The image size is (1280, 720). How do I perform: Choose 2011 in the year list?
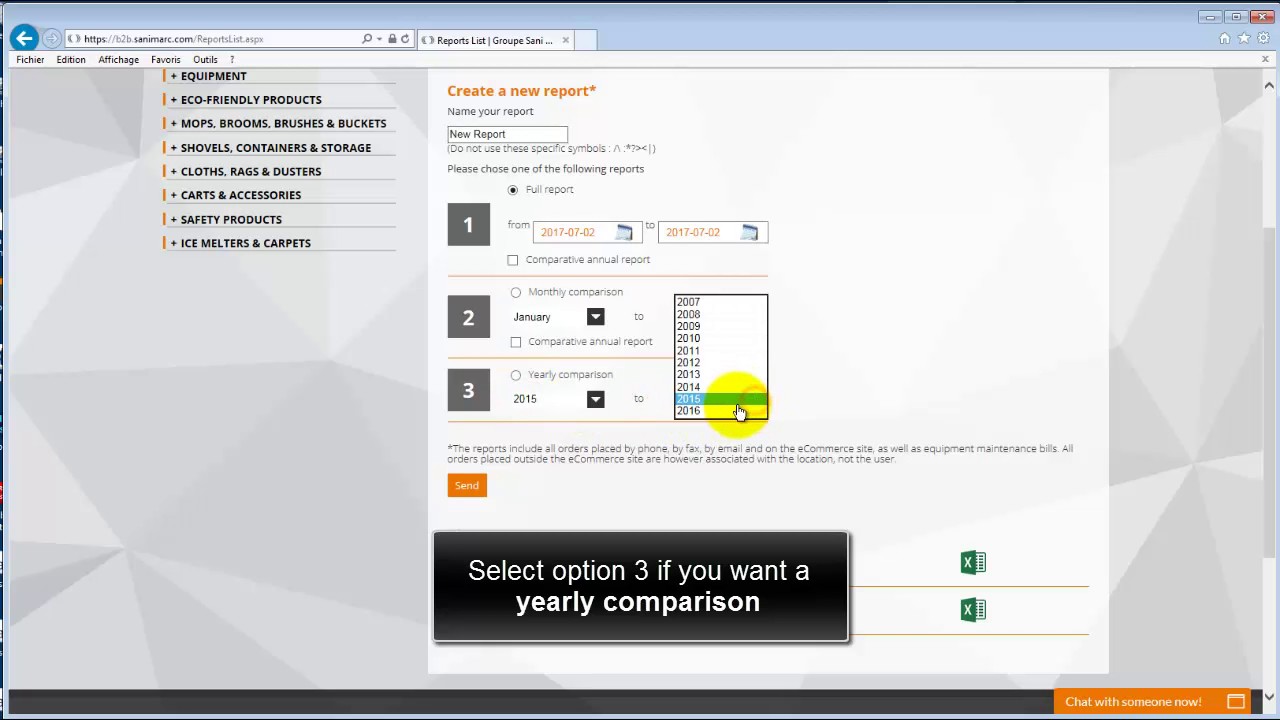[x=721, y=351]
